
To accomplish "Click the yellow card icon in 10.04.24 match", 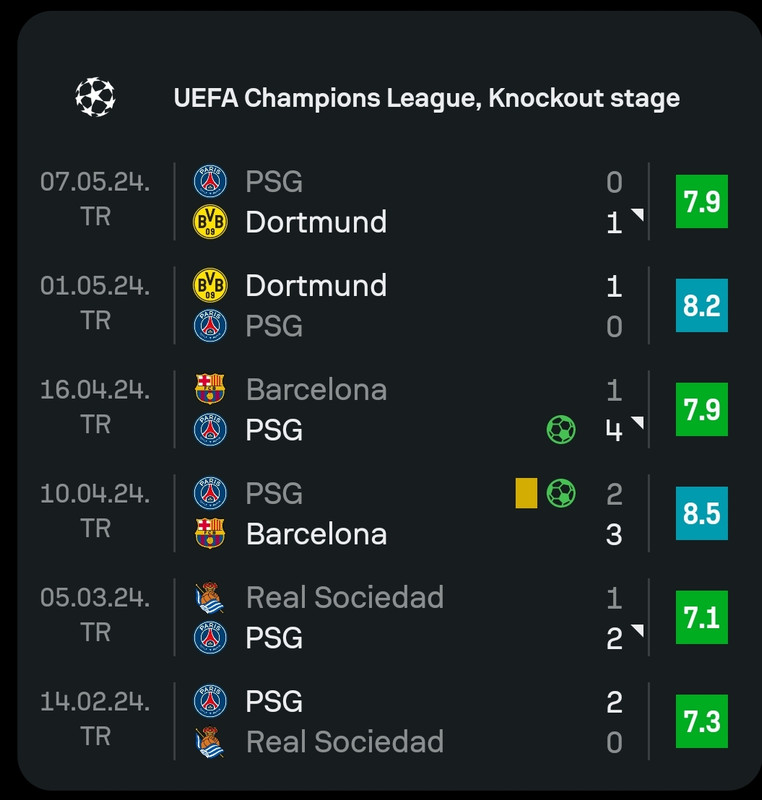I will tap(526, 493).
